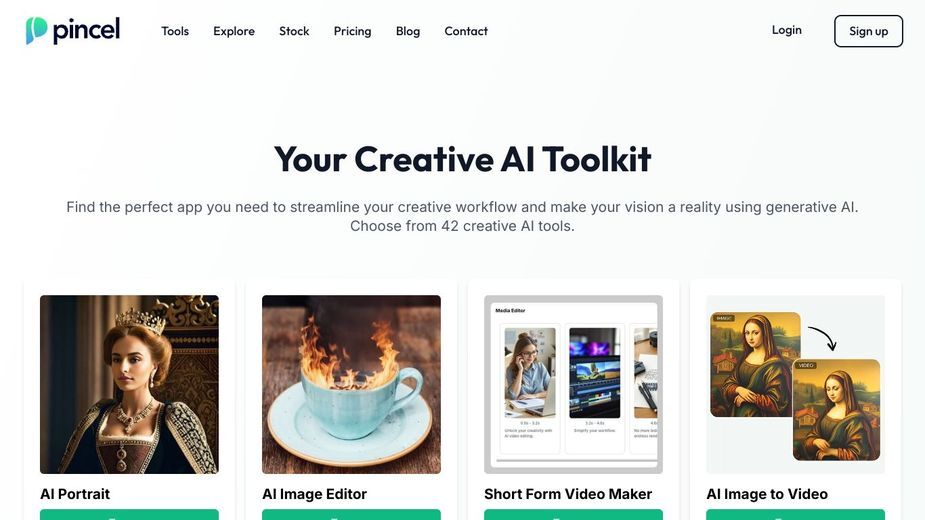Click green button under AI Portrait
Screen dimensions: 925x520
coord(129,515)
